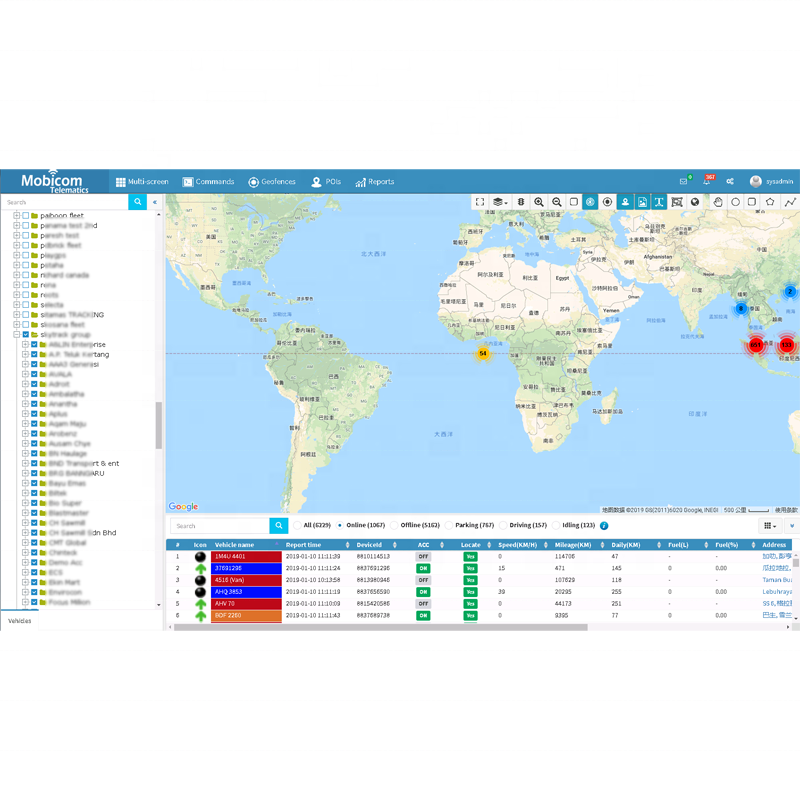
Task: Open the traffic light layer icon
Action: (x=521, y=202)
